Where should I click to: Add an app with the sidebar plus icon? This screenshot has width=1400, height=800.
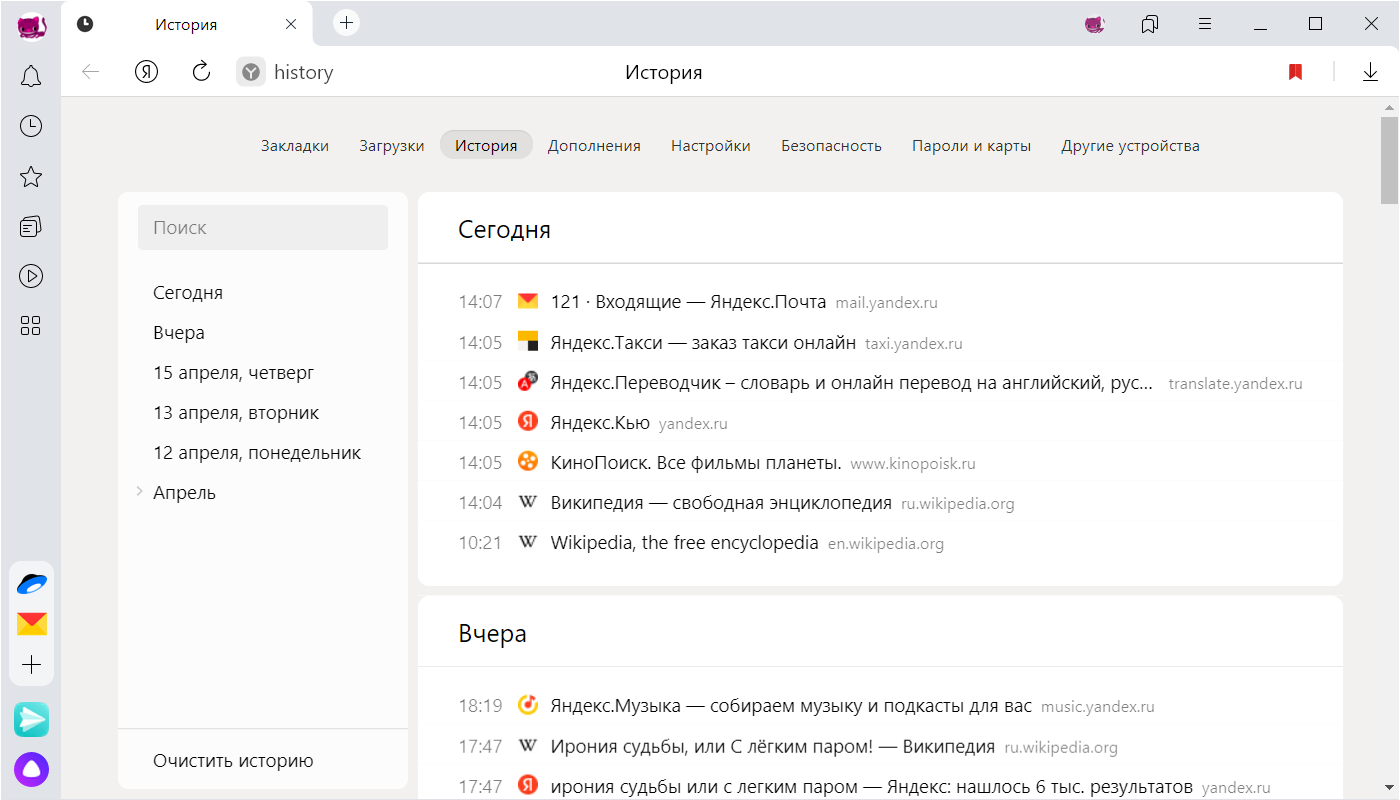click(32, 665)
